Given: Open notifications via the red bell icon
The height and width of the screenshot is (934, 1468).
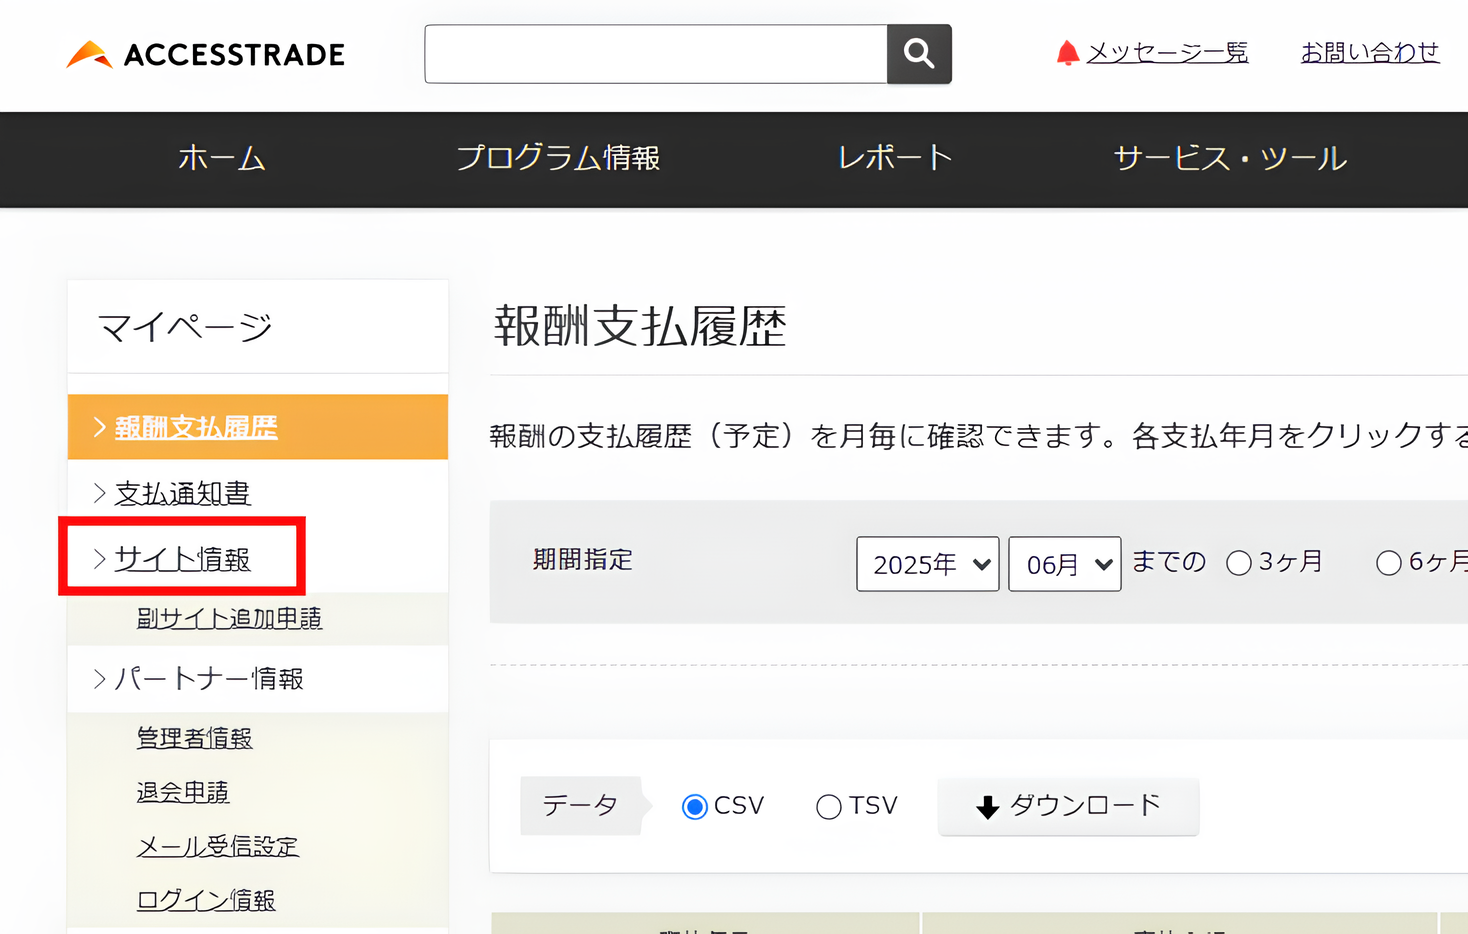Looking at the screenshot, I should pos(1067,52).
